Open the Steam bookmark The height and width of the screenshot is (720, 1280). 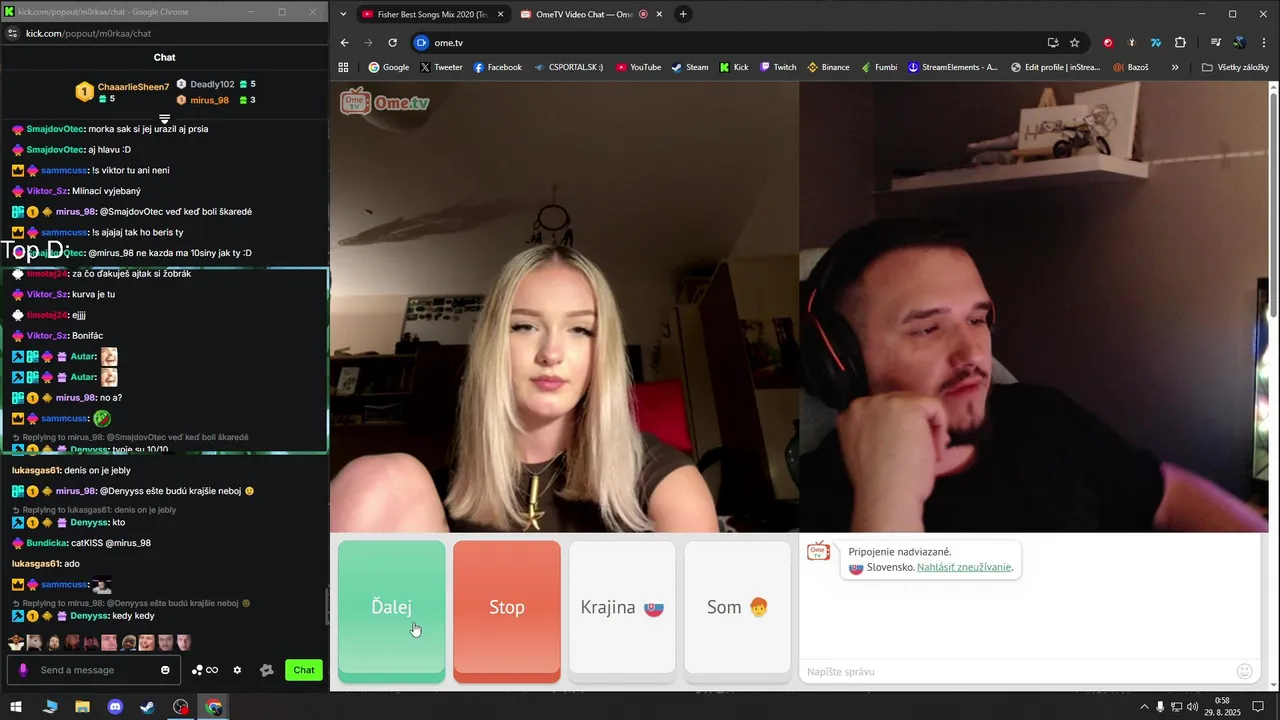coord(690,67)
